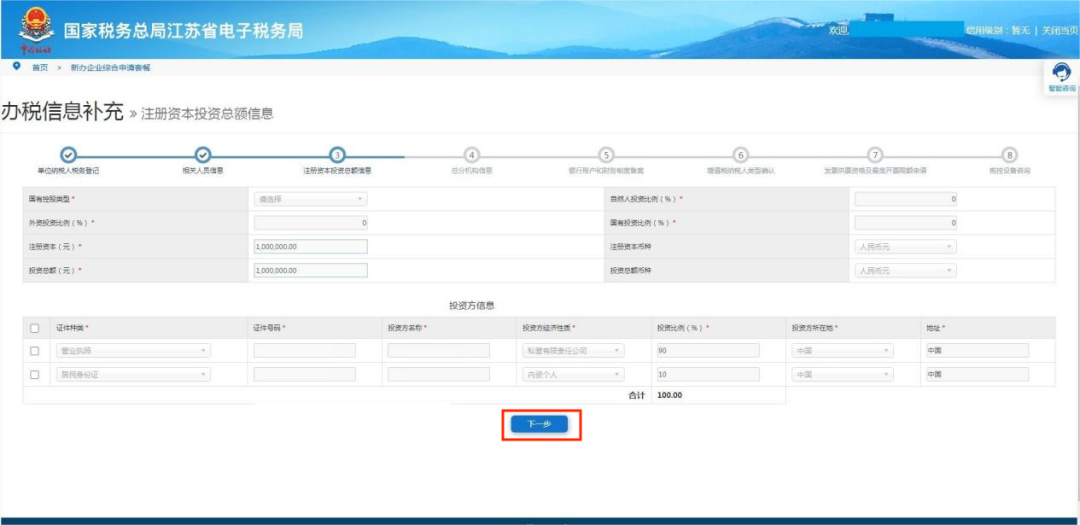Image resolution: width=1080 pixels, height=525 pixels.
Task: Click the national tax emblem logo
Action: click(x=36, y=30)
